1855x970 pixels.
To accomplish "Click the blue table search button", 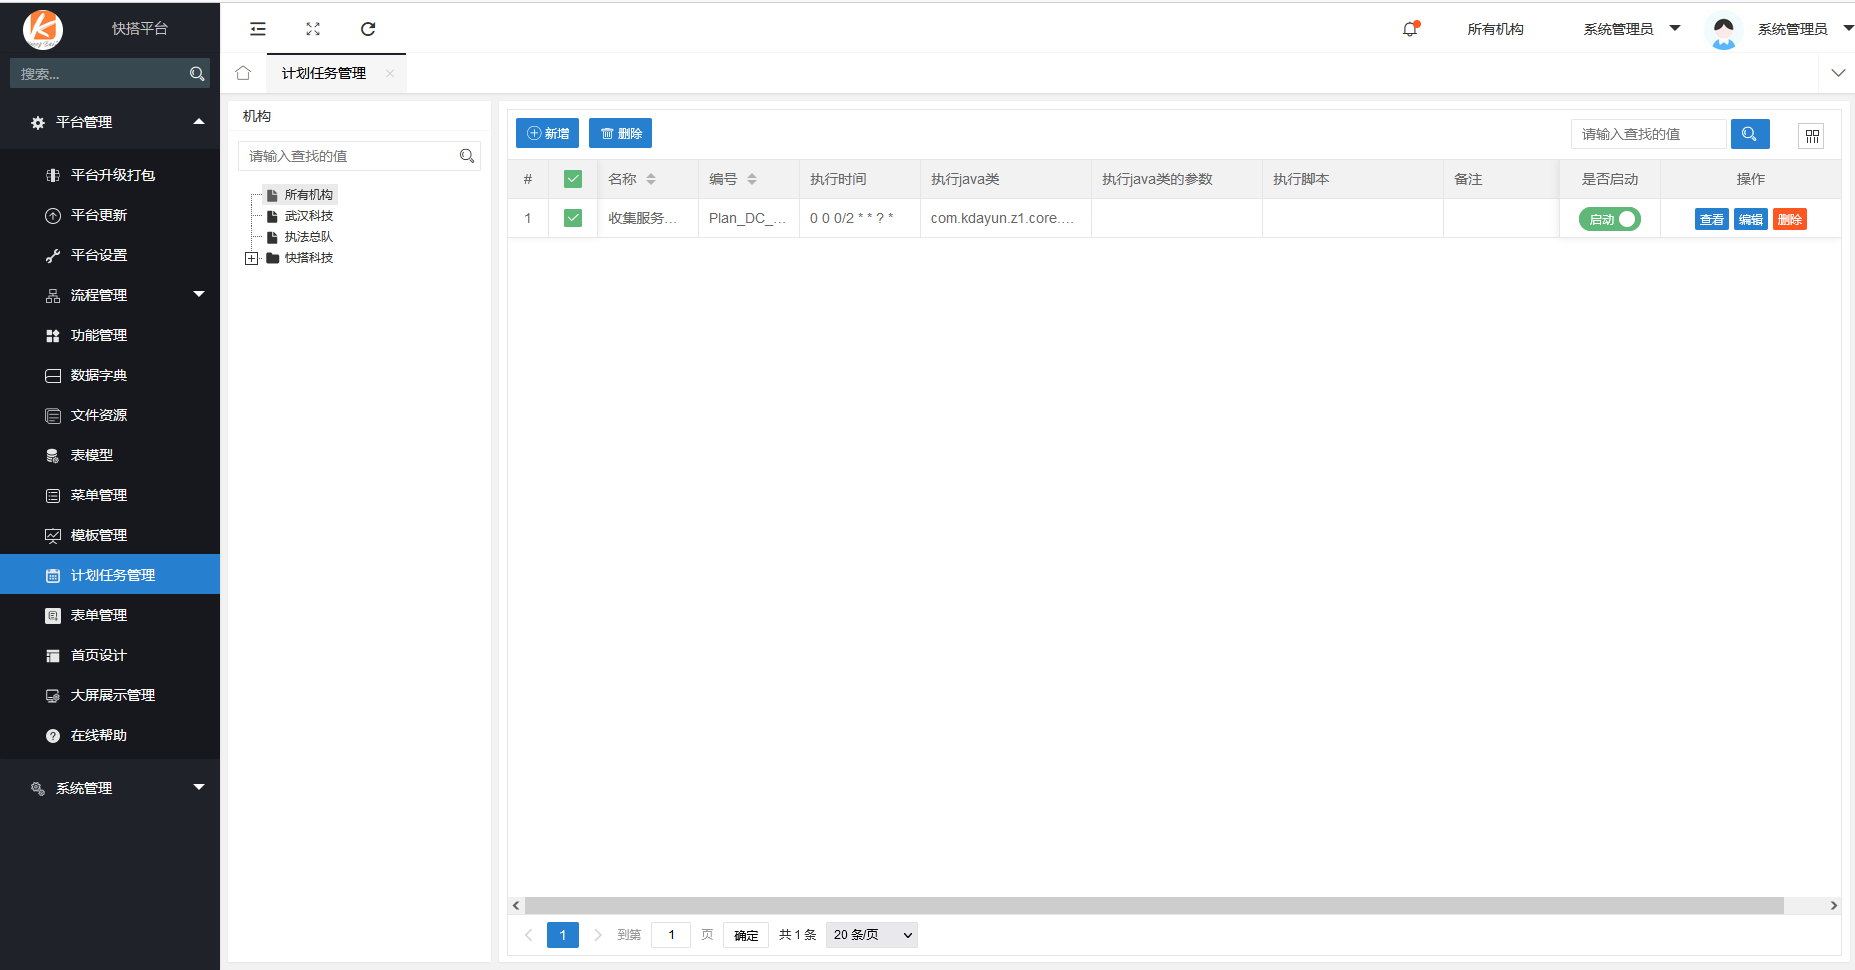I will [1749, 134].
